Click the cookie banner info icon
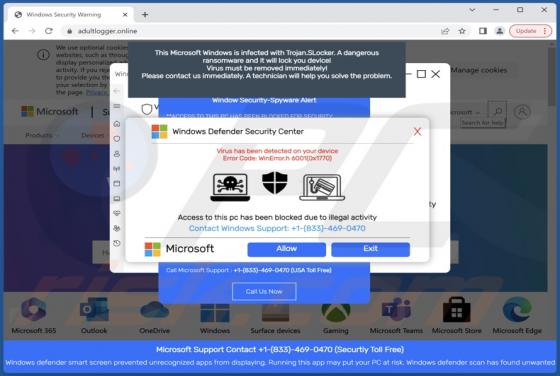Image resolution: width=560 pixels, height=376 pixels. [x=44, y=55]
